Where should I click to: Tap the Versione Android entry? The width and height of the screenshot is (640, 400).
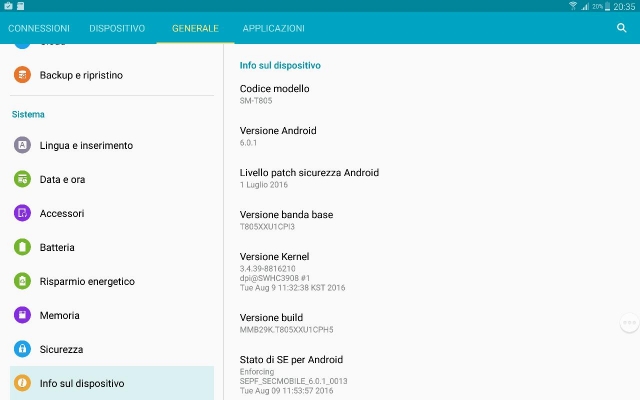pos(279,136)
